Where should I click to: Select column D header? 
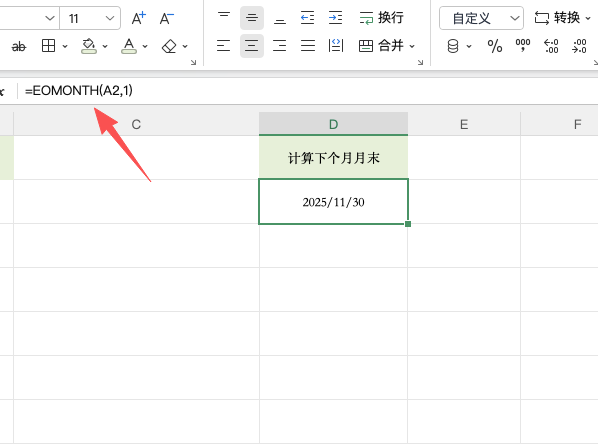click(333, 124)
